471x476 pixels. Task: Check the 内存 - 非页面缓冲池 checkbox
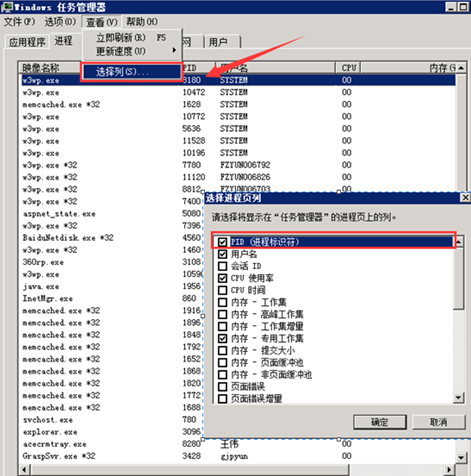[222, 374]
